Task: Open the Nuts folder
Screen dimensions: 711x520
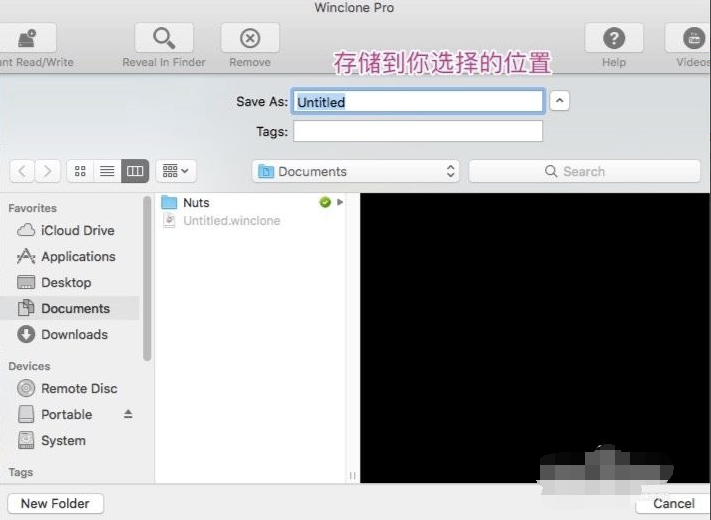Action: (x=252, y=203)
